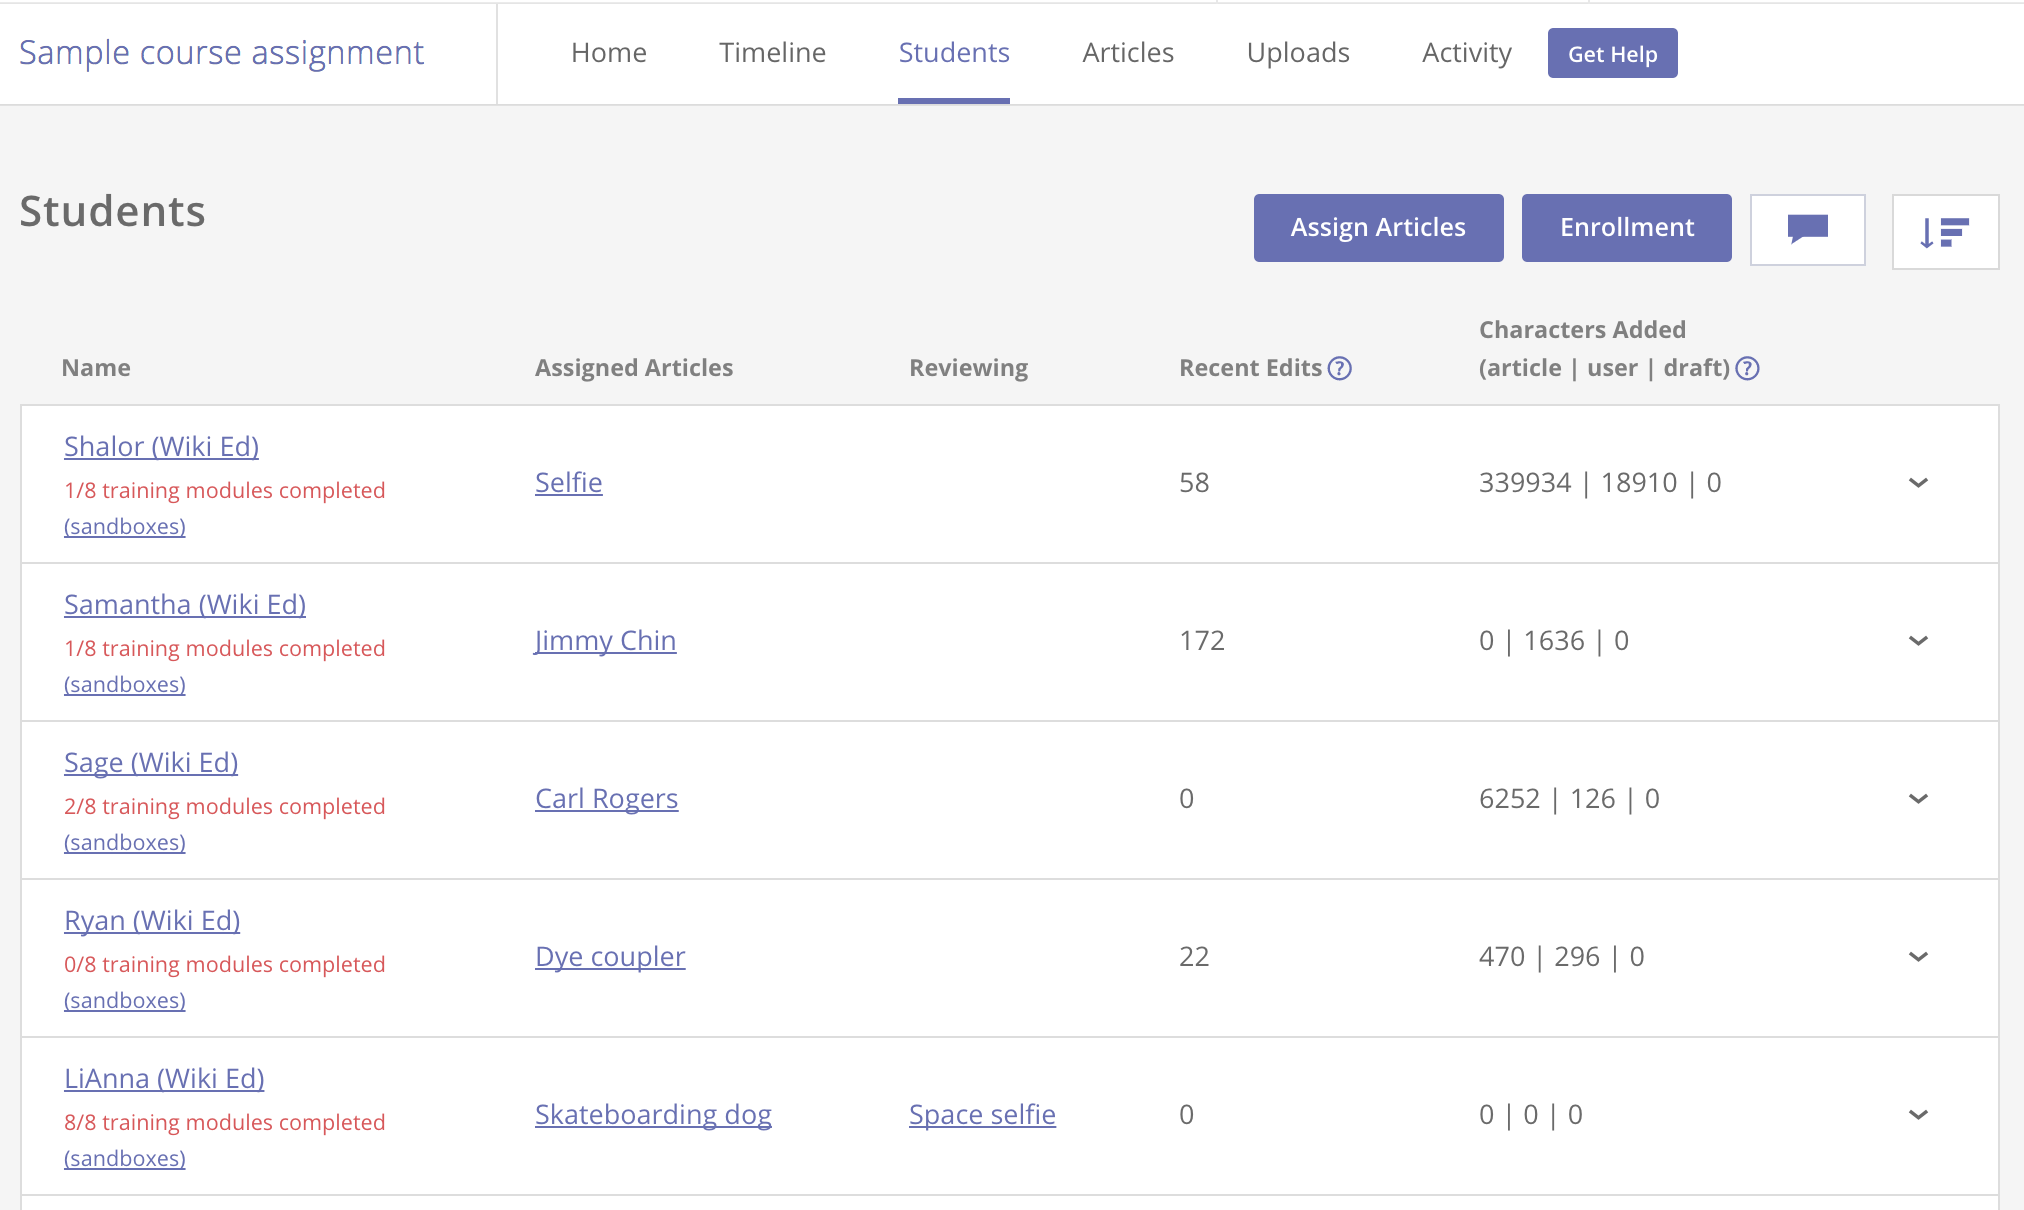Open the Selfie assigned article link
2024x1210 pixels.
click(x=569, y=482)
